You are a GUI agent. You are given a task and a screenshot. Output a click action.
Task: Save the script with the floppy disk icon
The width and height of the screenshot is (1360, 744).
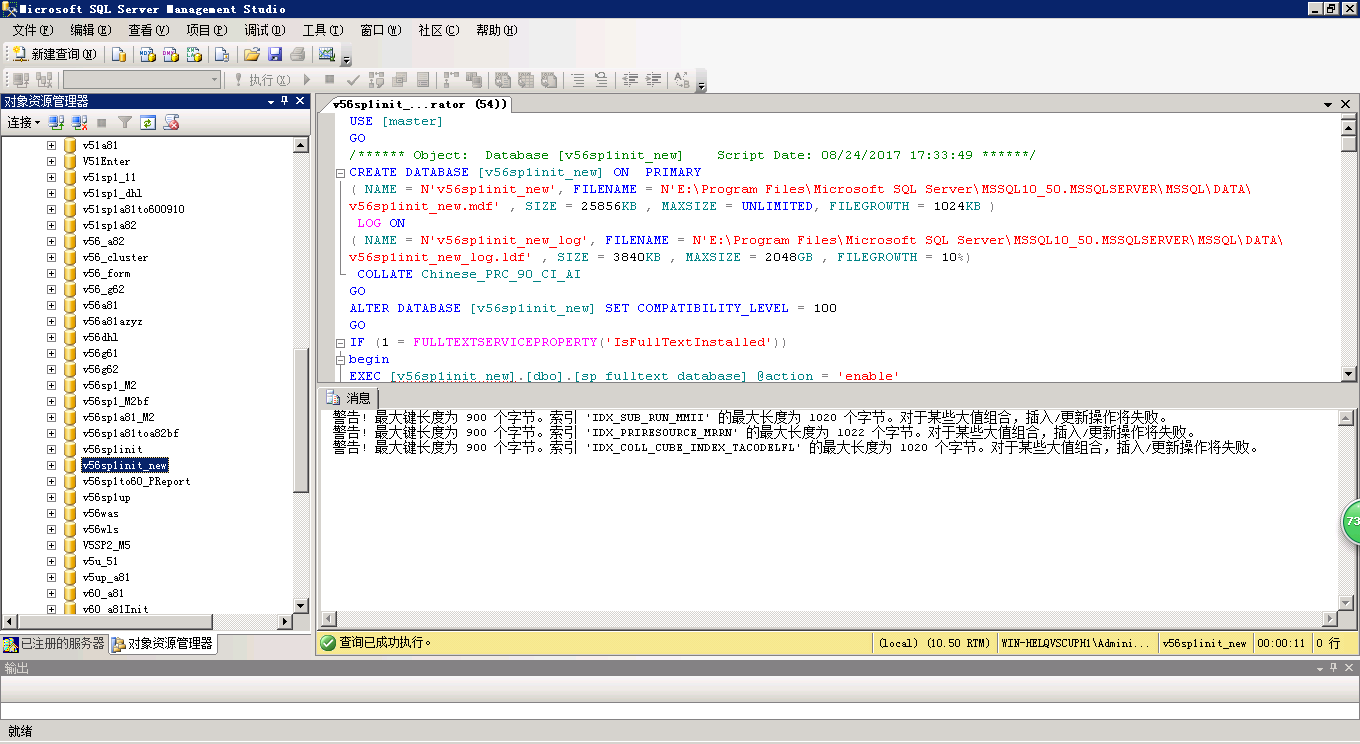tap(274, 54)
